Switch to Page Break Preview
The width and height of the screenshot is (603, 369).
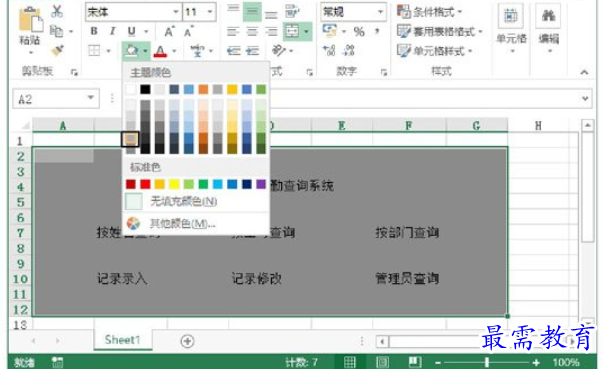click(x=415, y=362)
